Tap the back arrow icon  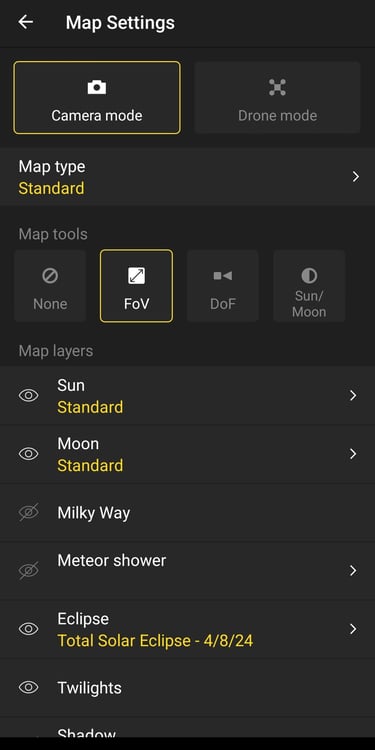click(25, 22)
